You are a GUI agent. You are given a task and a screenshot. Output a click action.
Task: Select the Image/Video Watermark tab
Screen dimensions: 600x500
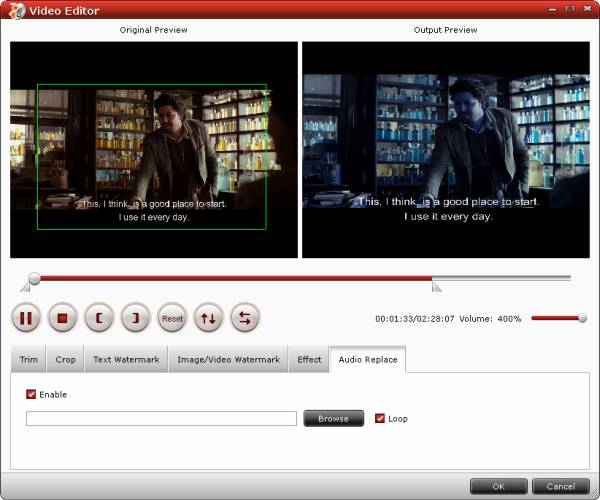(228, 359)
